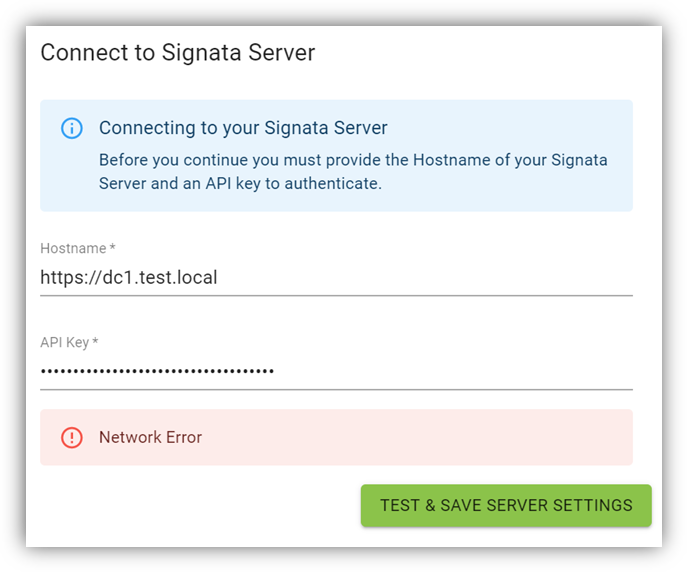This screenshot has height=572, width=687.
Task: Click the dark backdrop outside the dialog
Action: click(12, 300)
